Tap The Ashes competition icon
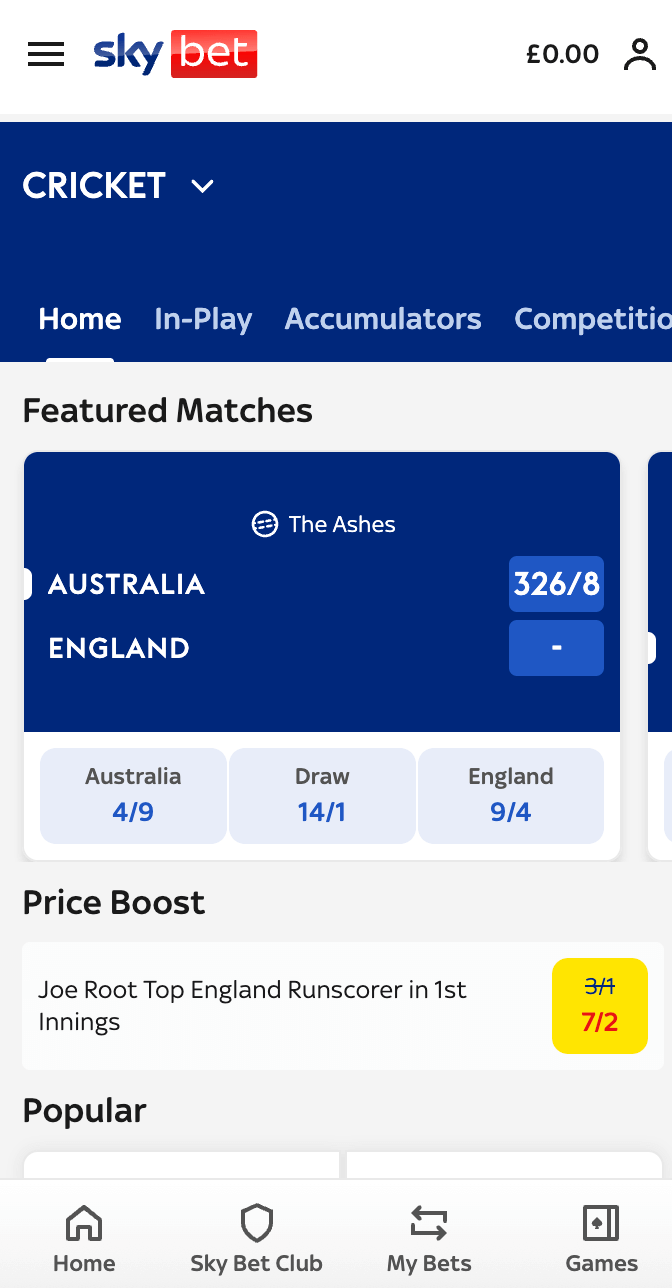Viewport: 672px width, 1288px height. point(264,524)
